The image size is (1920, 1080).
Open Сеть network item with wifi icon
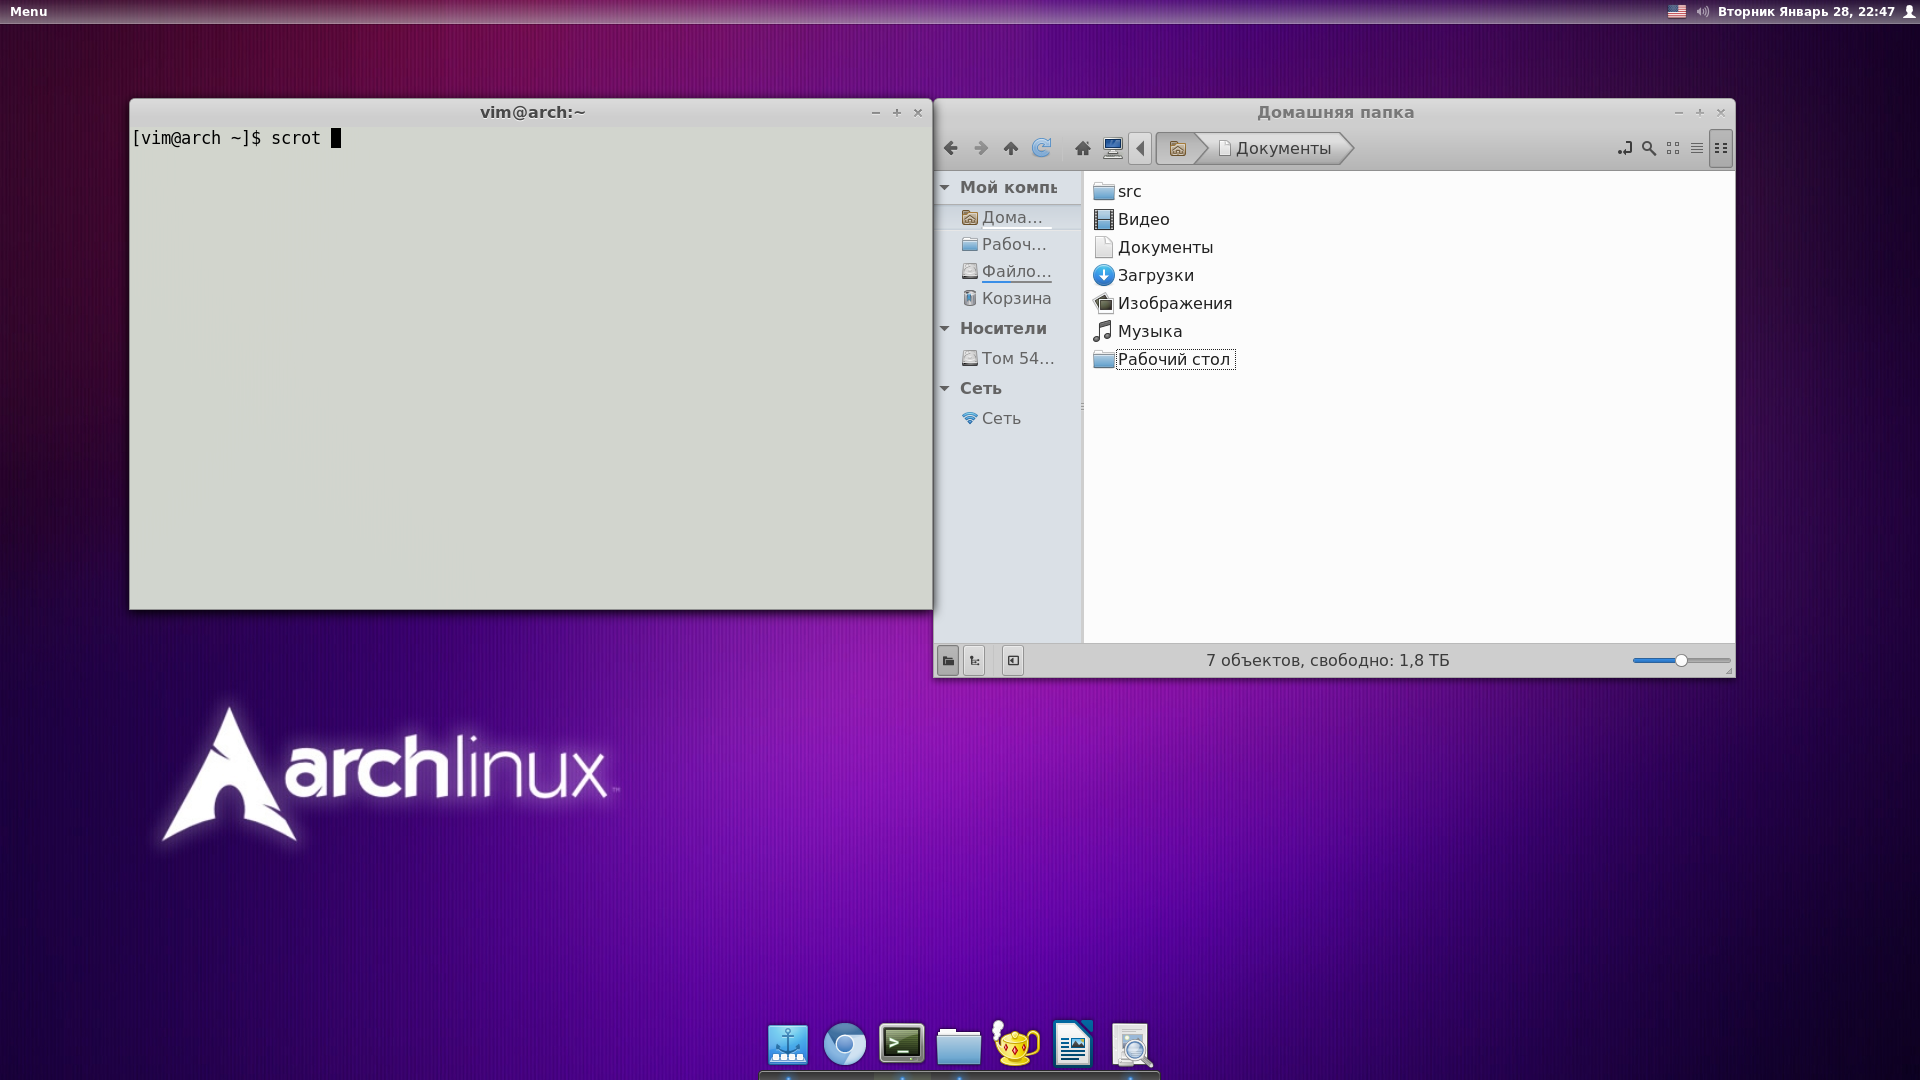[x=1008, y=418]
